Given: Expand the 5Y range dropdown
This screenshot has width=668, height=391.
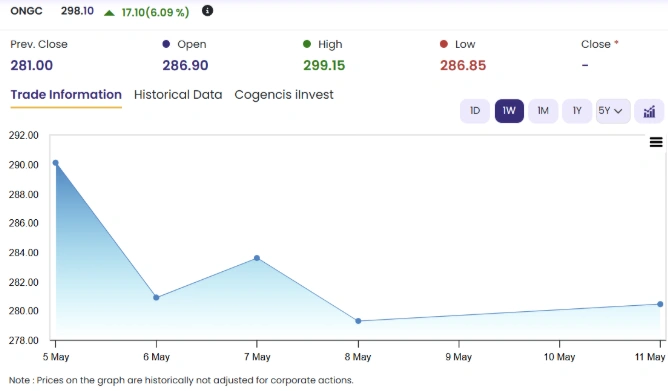Looking at the screenshot, I should [x=613, y=111].
